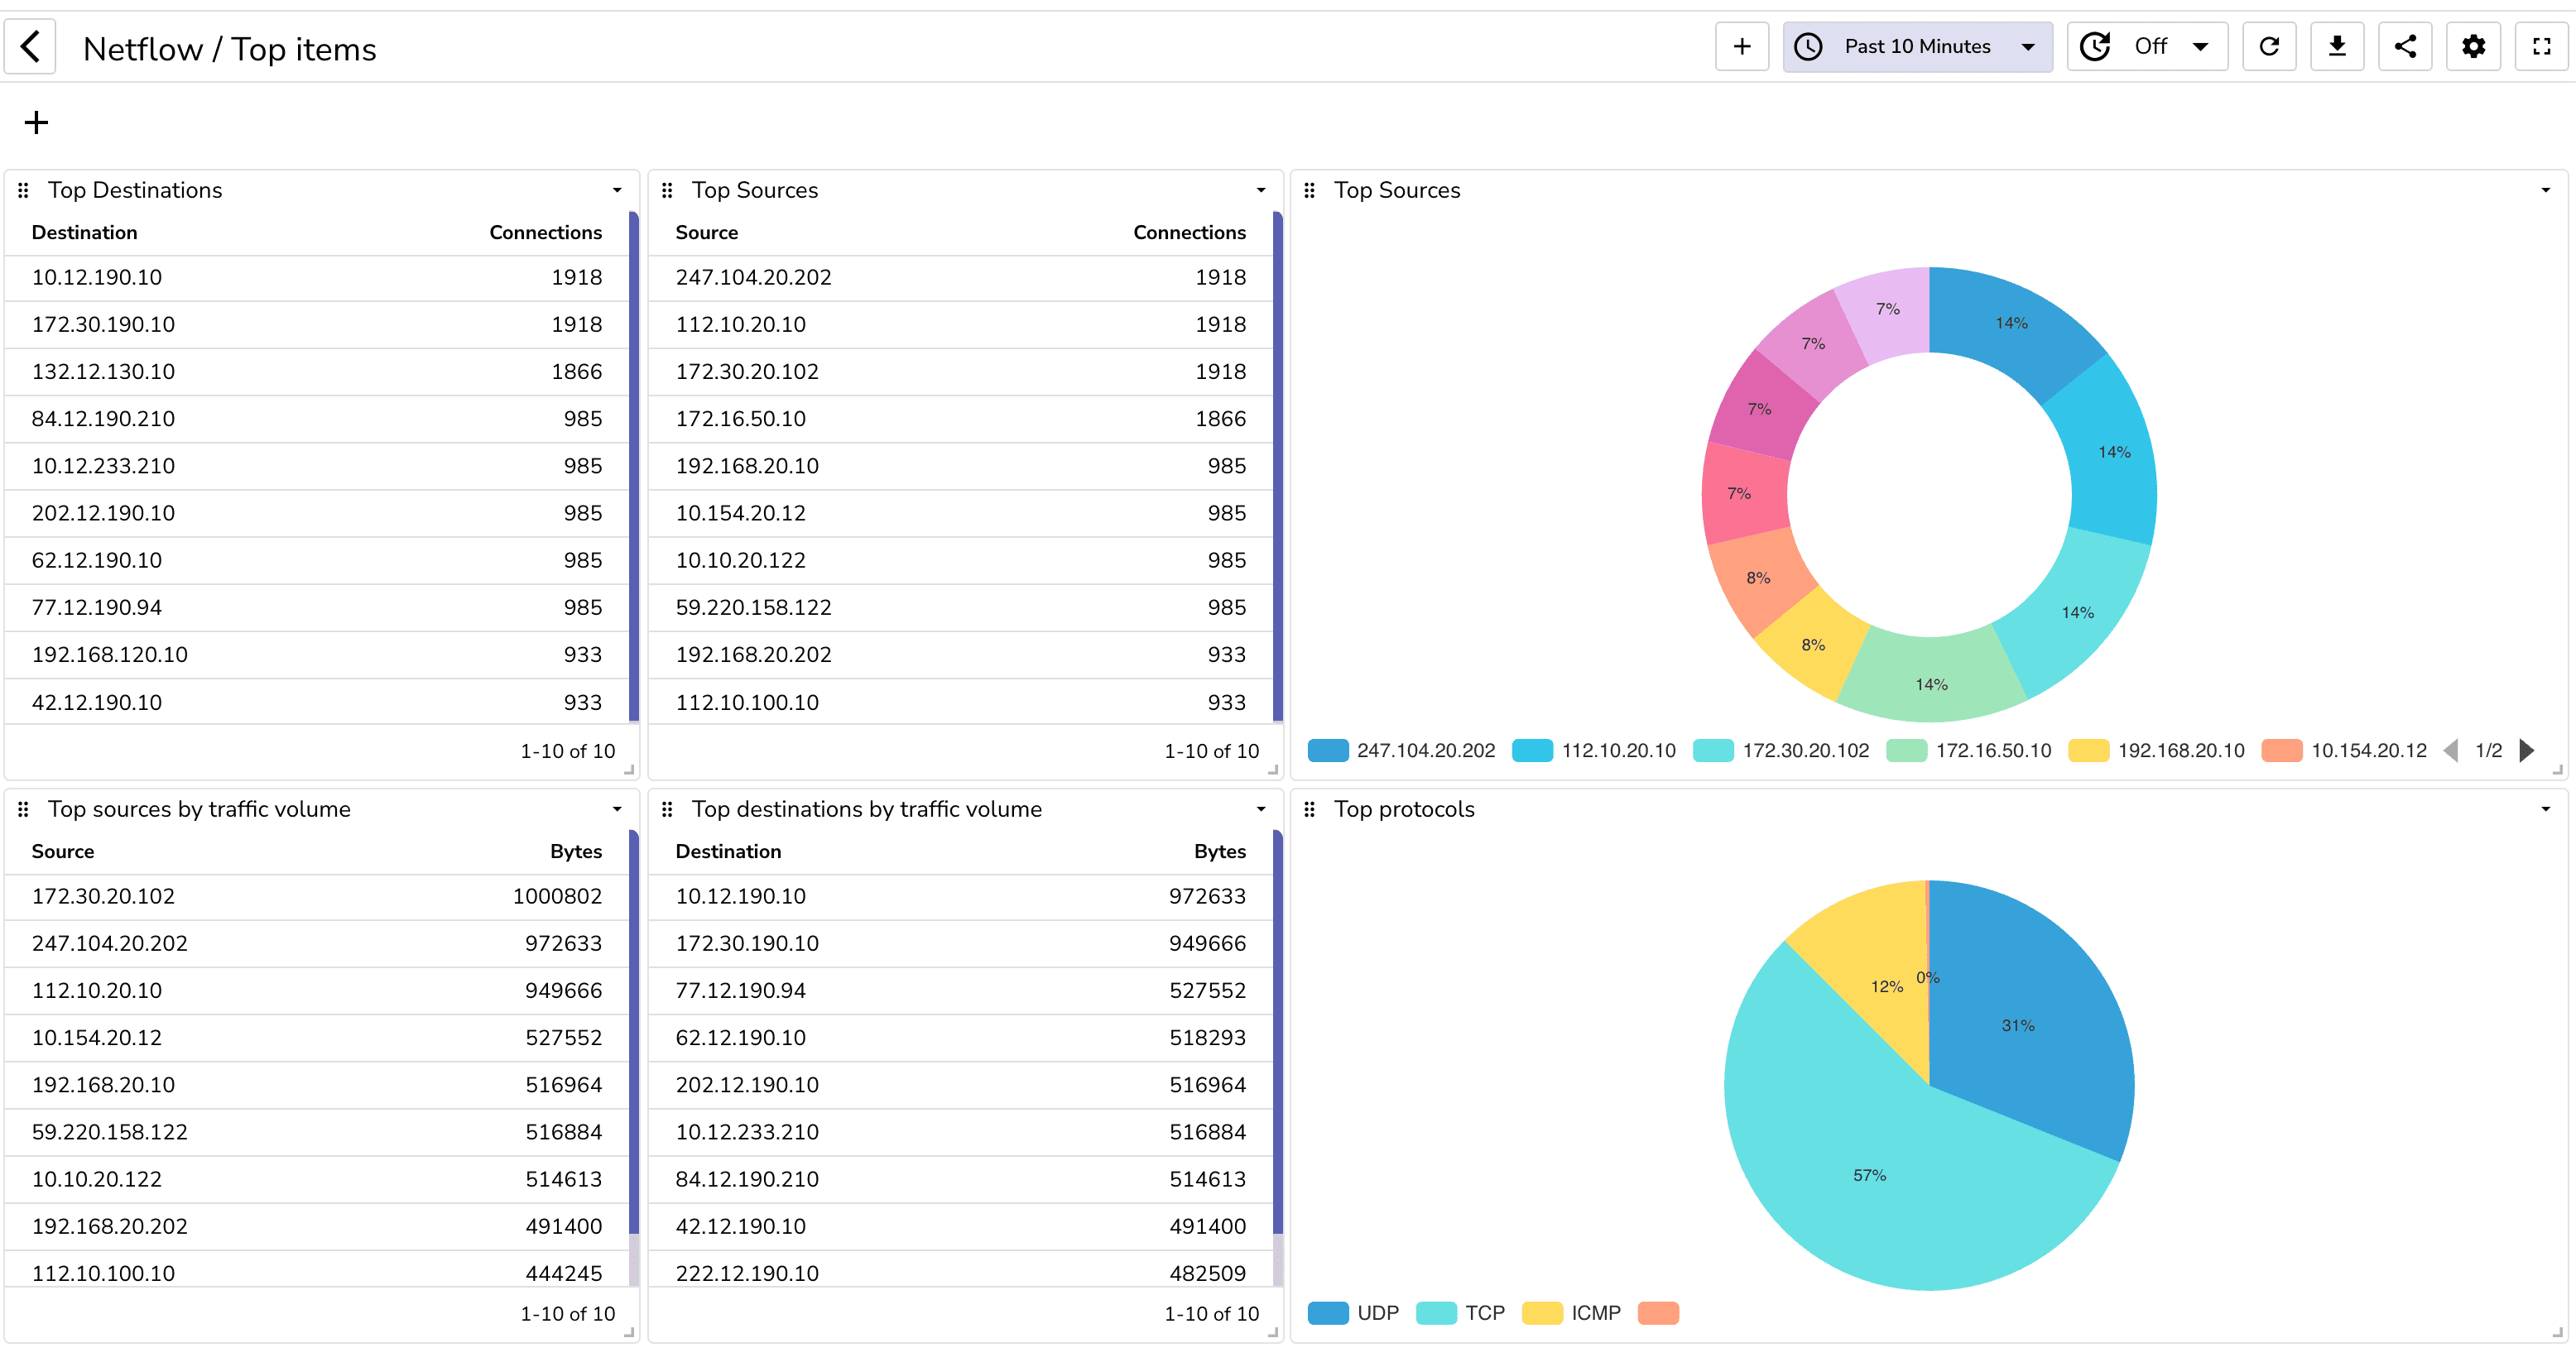Image resolution: width=2576 pixels, height=1367 pixels.
Task: Open the Top Sources donut chart panel menu
Action: coord(2546,189)
